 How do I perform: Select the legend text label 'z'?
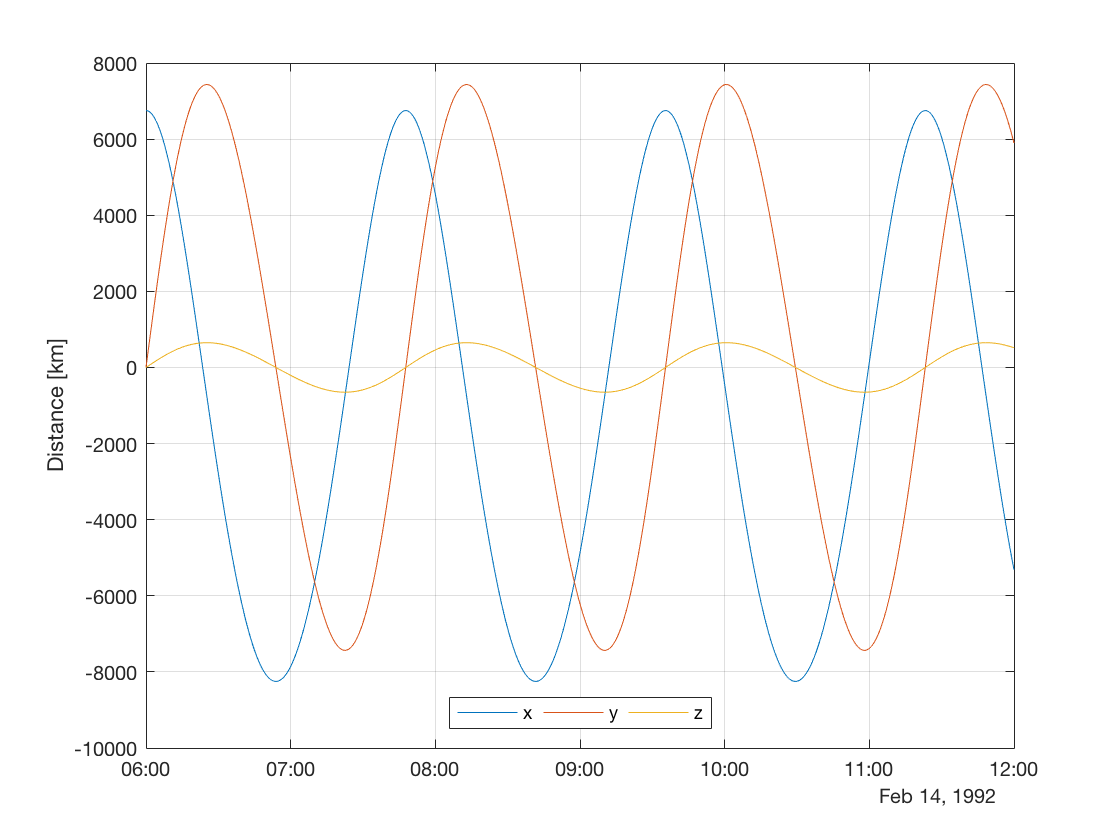[x=698, y=713]
